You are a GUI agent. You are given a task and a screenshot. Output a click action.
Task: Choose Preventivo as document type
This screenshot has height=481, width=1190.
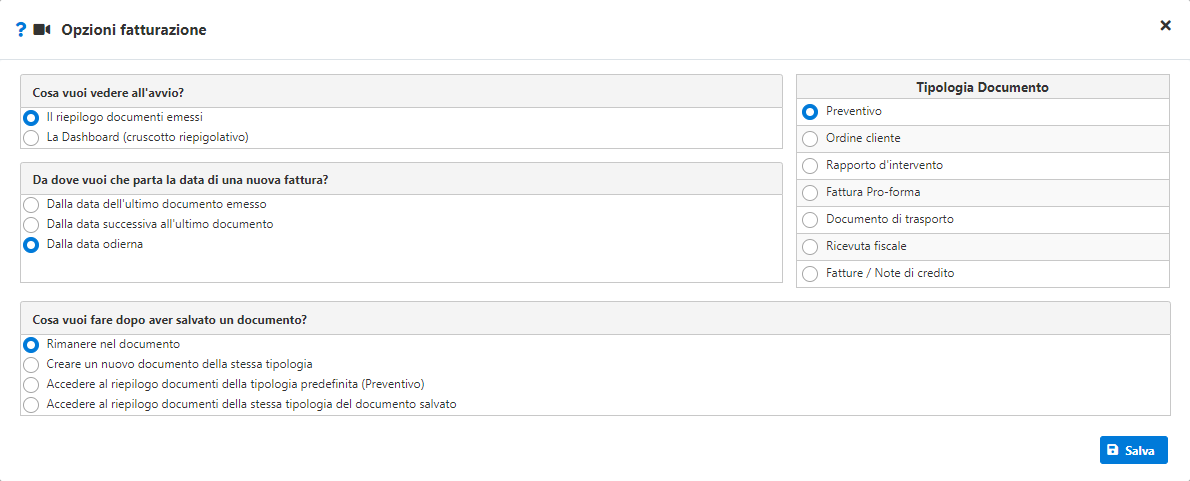pyautogui.click(x=810, y=112)
